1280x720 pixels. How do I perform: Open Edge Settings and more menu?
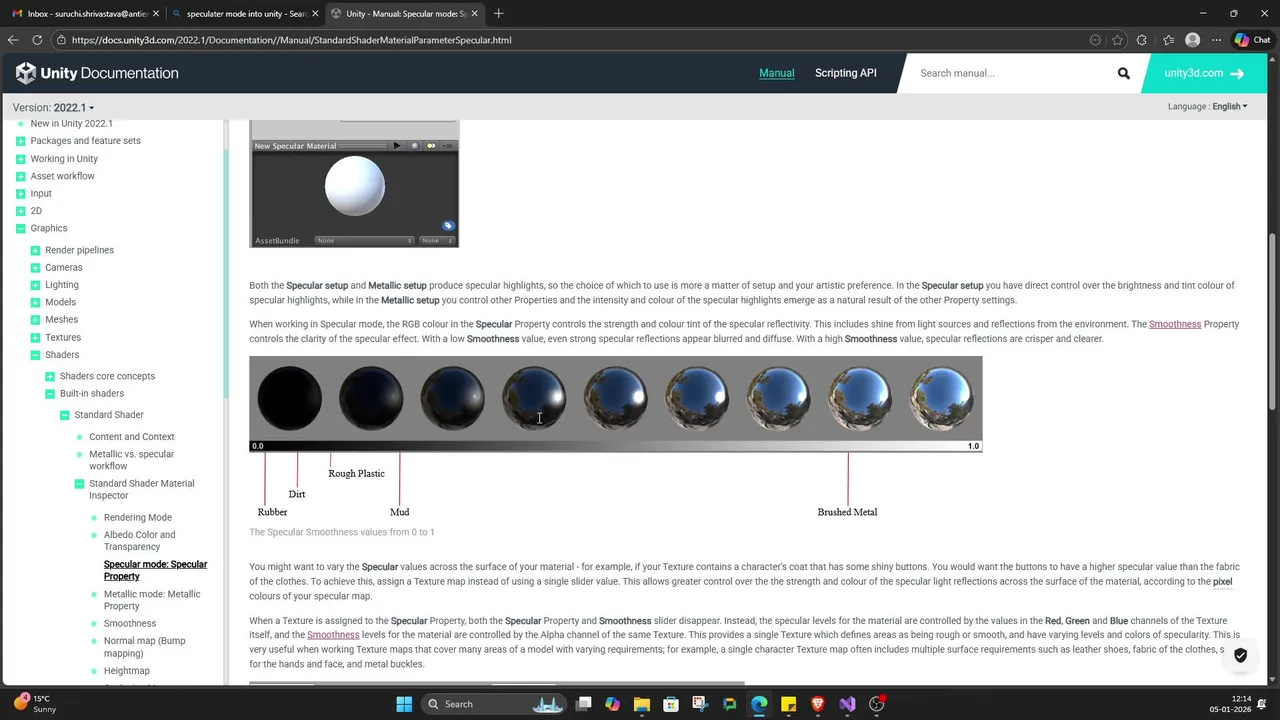1216,40
